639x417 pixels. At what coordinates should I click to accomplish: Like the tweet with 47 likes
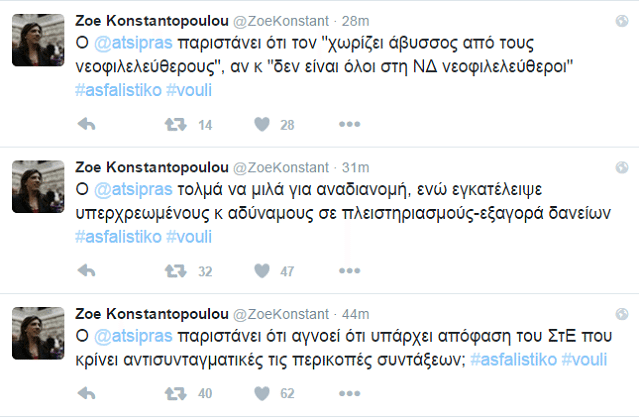(x=262, y=270)
